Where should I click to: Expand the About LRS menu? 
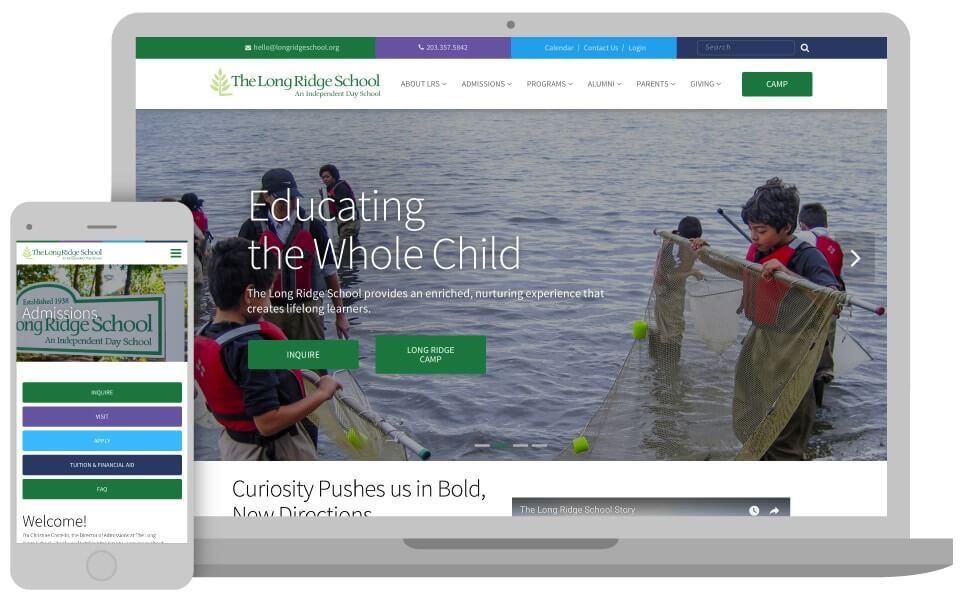(424, 84)
